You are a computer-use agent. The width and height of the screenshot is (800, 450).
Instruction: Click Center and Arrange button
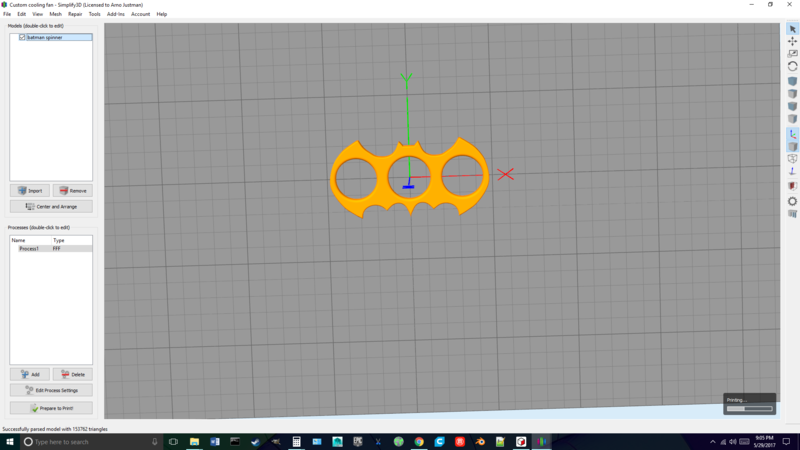pos(51,207)
